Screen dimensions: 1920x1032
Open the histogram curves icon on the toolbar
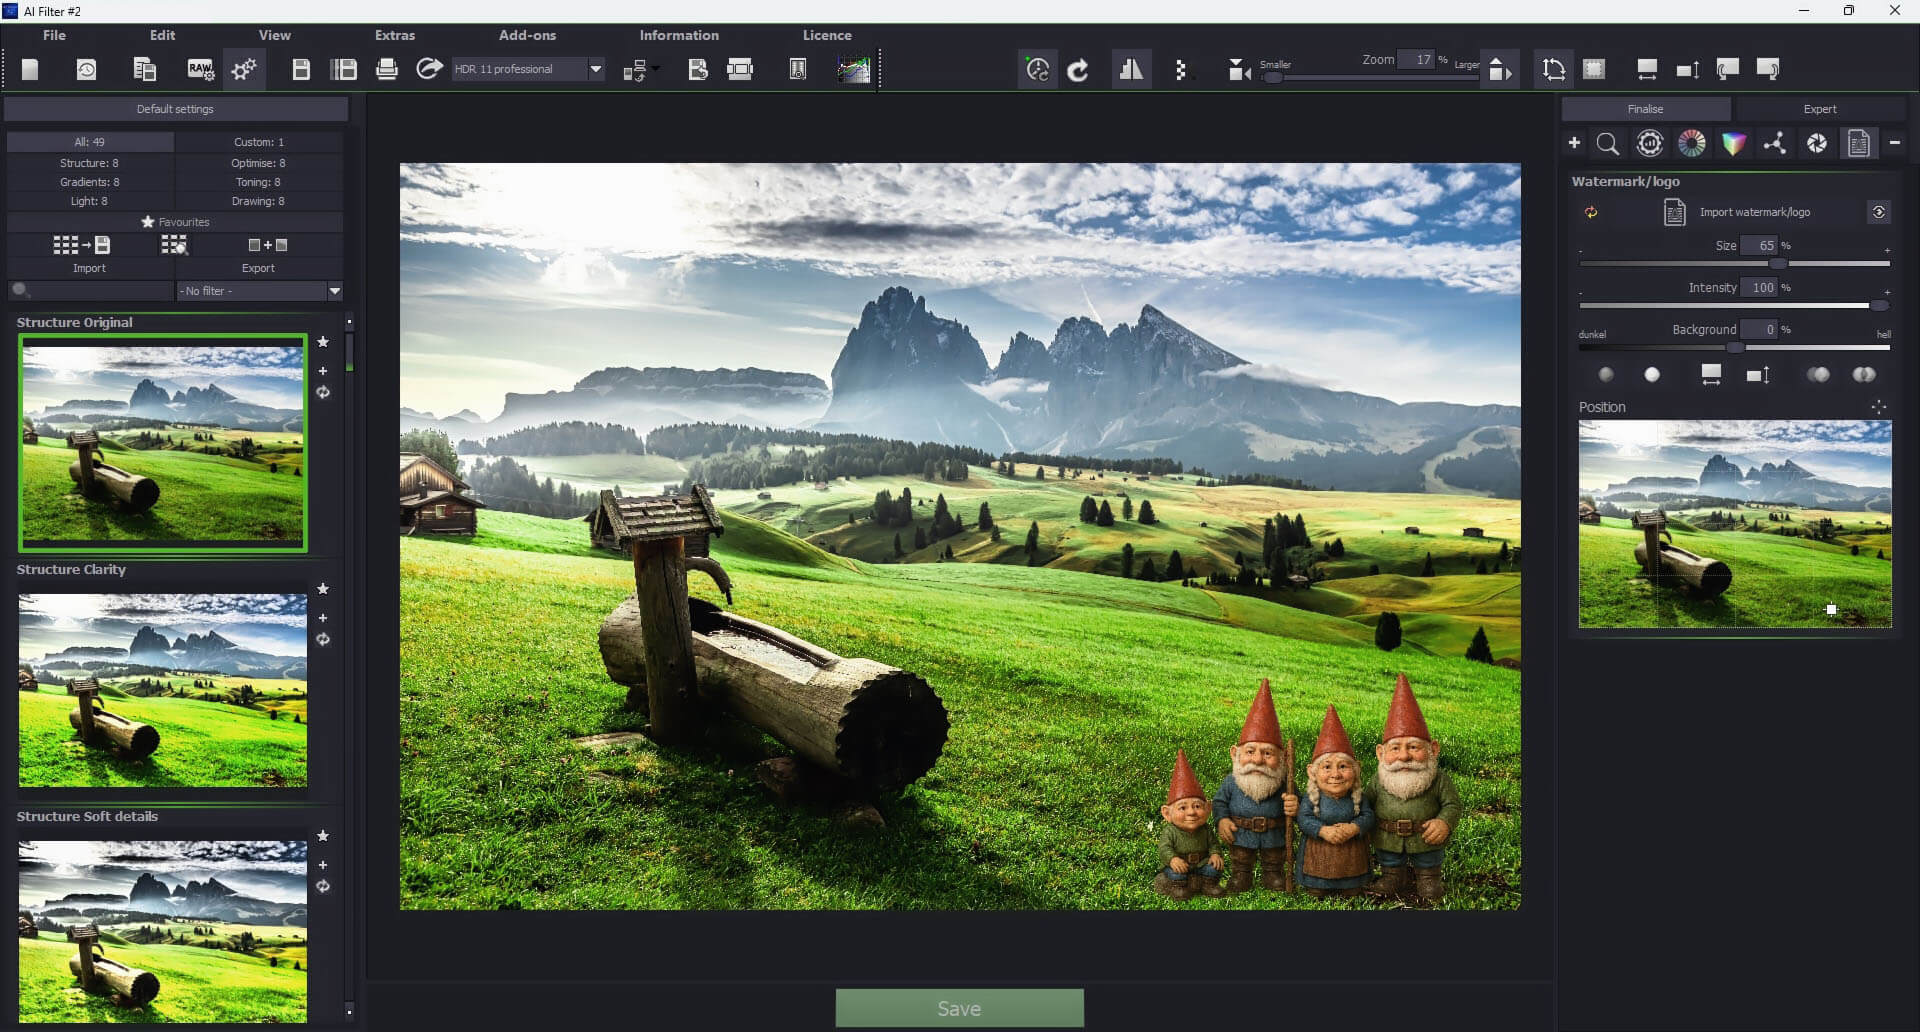[x=853, y=68]
